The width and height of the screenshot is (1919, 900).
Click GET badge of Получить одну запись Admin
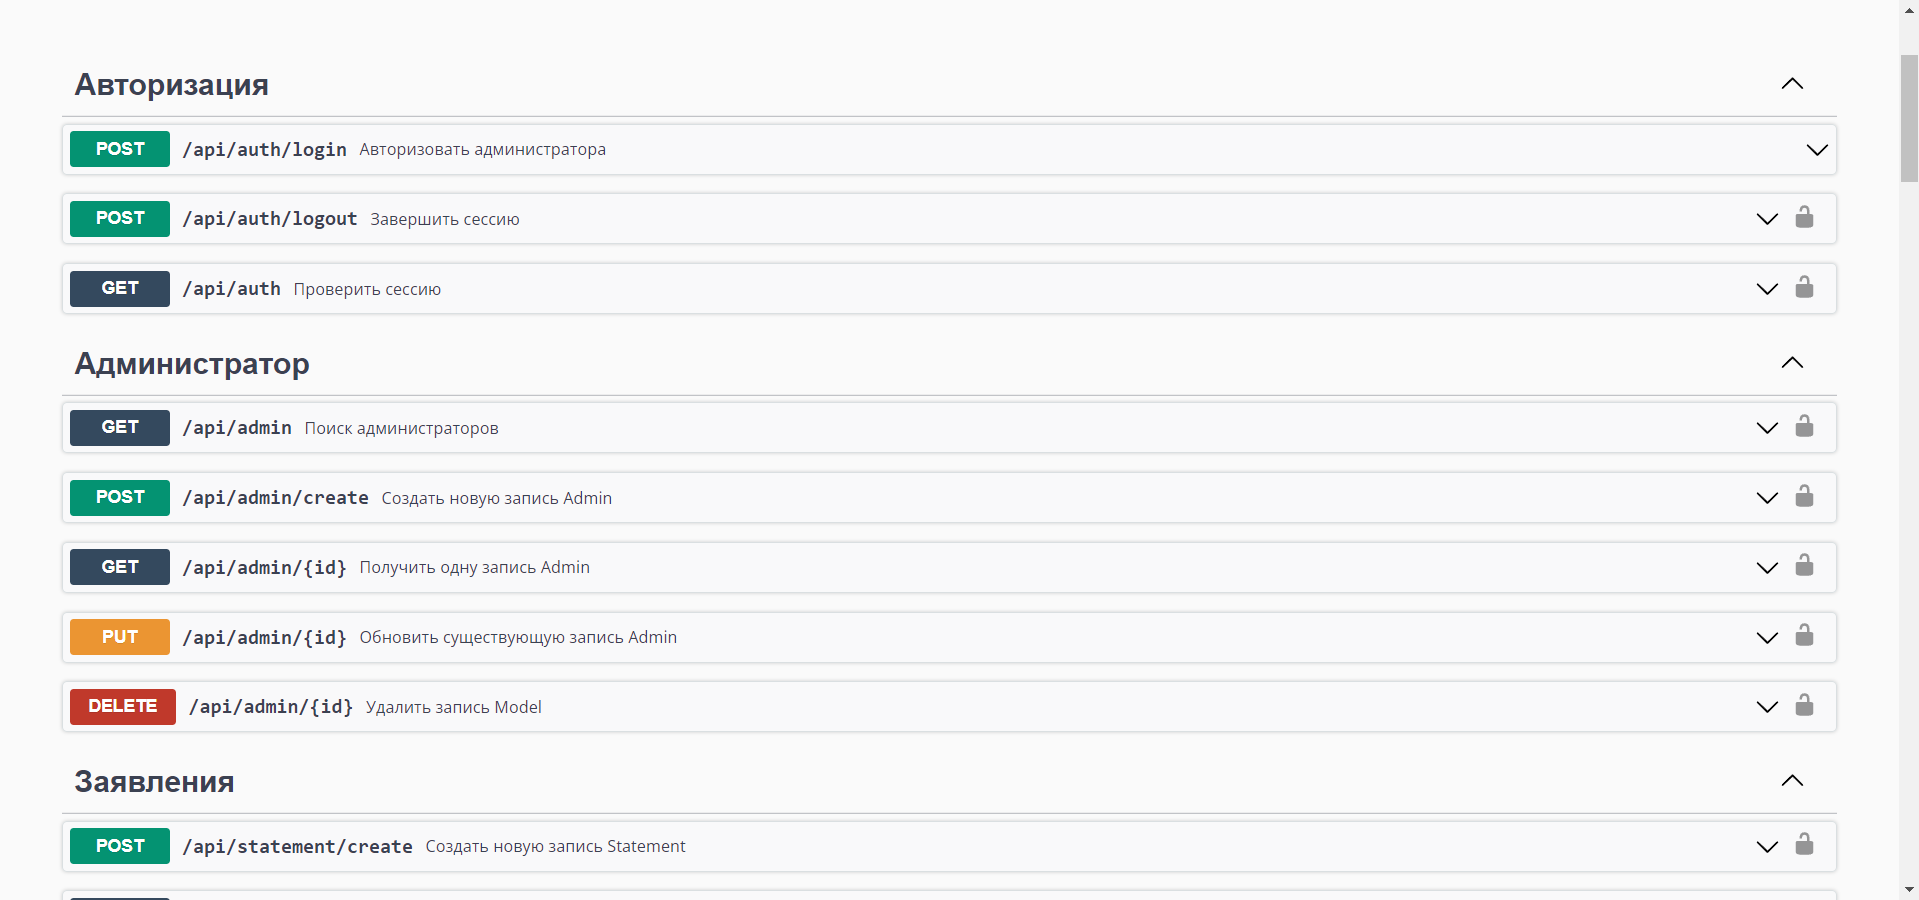[x=120, y=567]
